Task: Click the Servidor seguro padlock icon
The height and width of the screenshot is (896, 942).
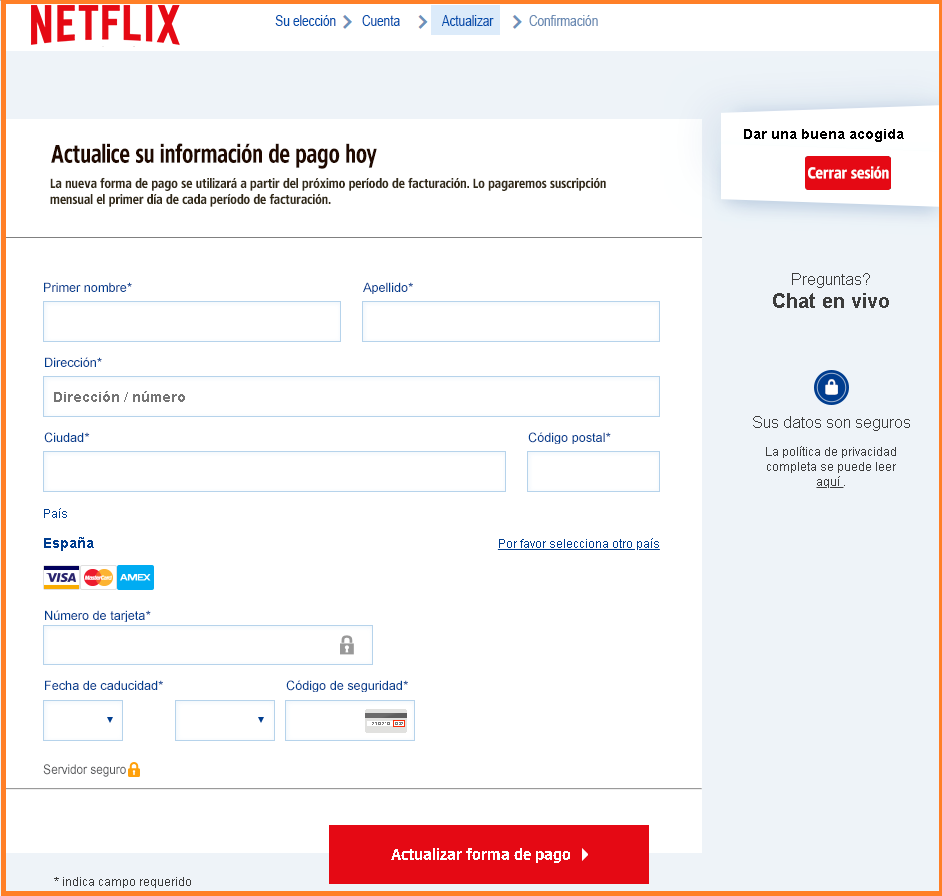Action: [134, 769]
